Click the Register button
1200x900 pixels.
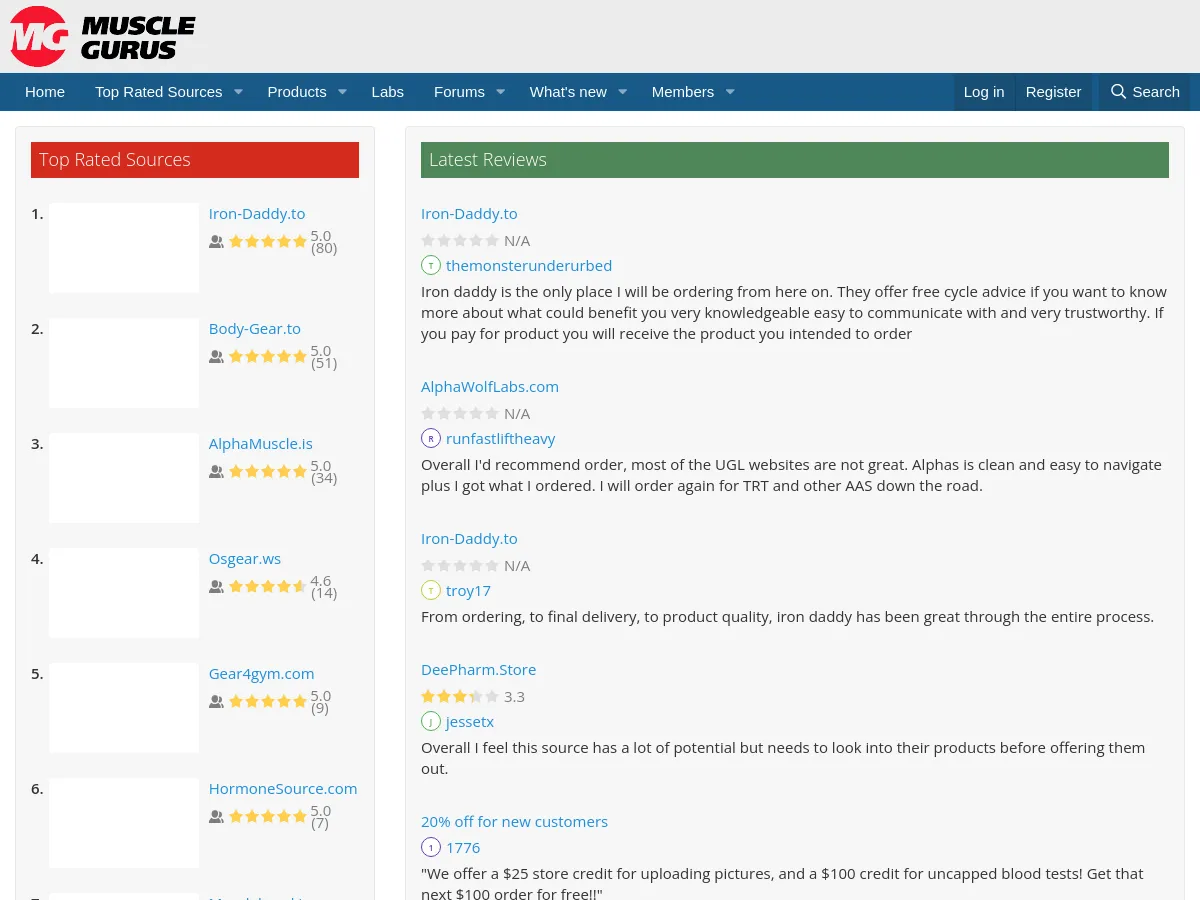(1053, 92)
